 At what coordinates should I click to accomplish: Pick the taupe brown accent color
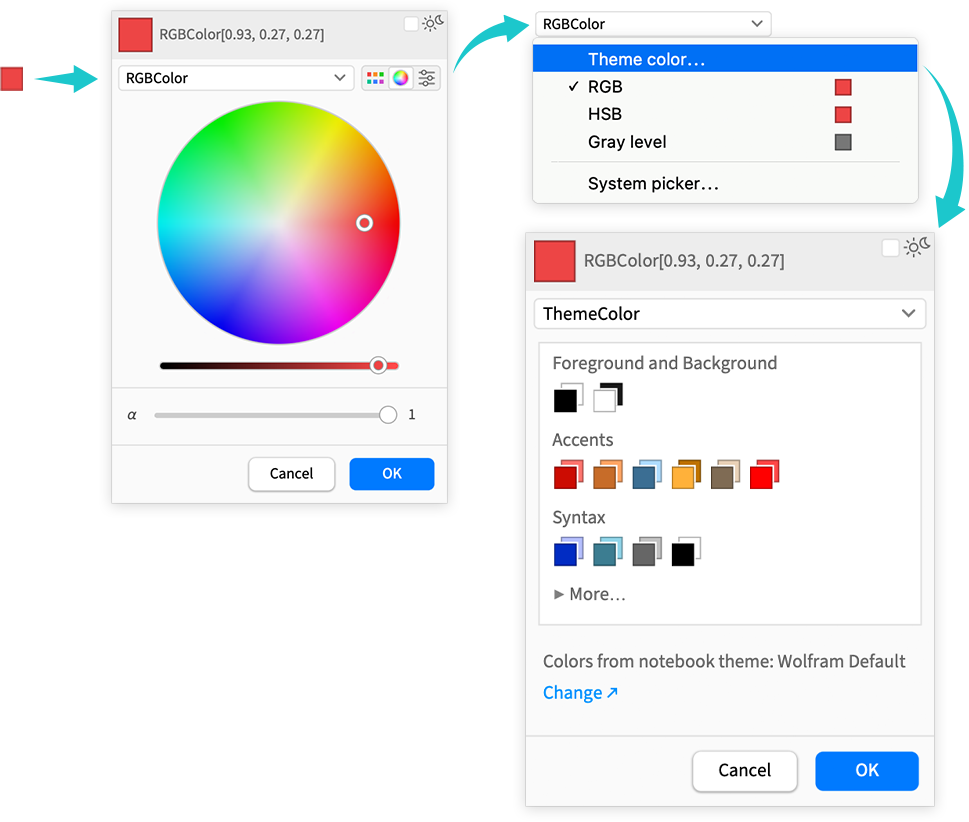click(x=725, y=475)
